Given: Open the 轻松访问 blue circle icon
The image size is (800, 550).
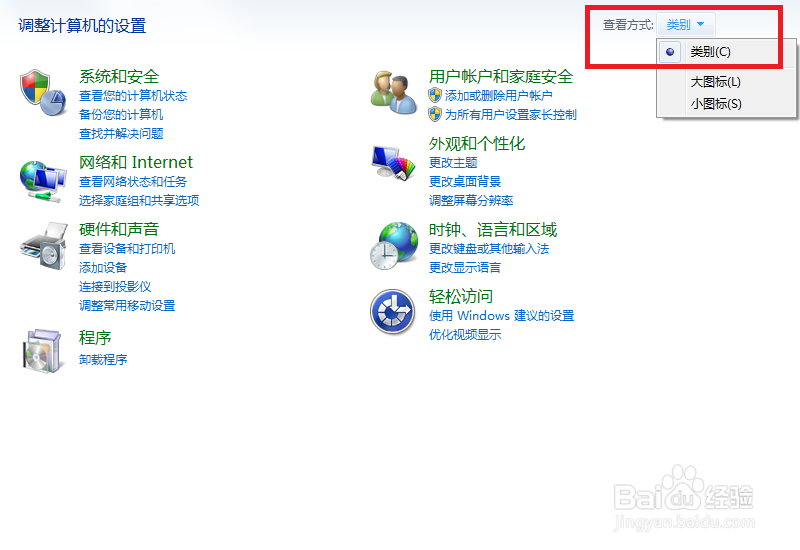Looking at the screenshot, I should 392,311.
